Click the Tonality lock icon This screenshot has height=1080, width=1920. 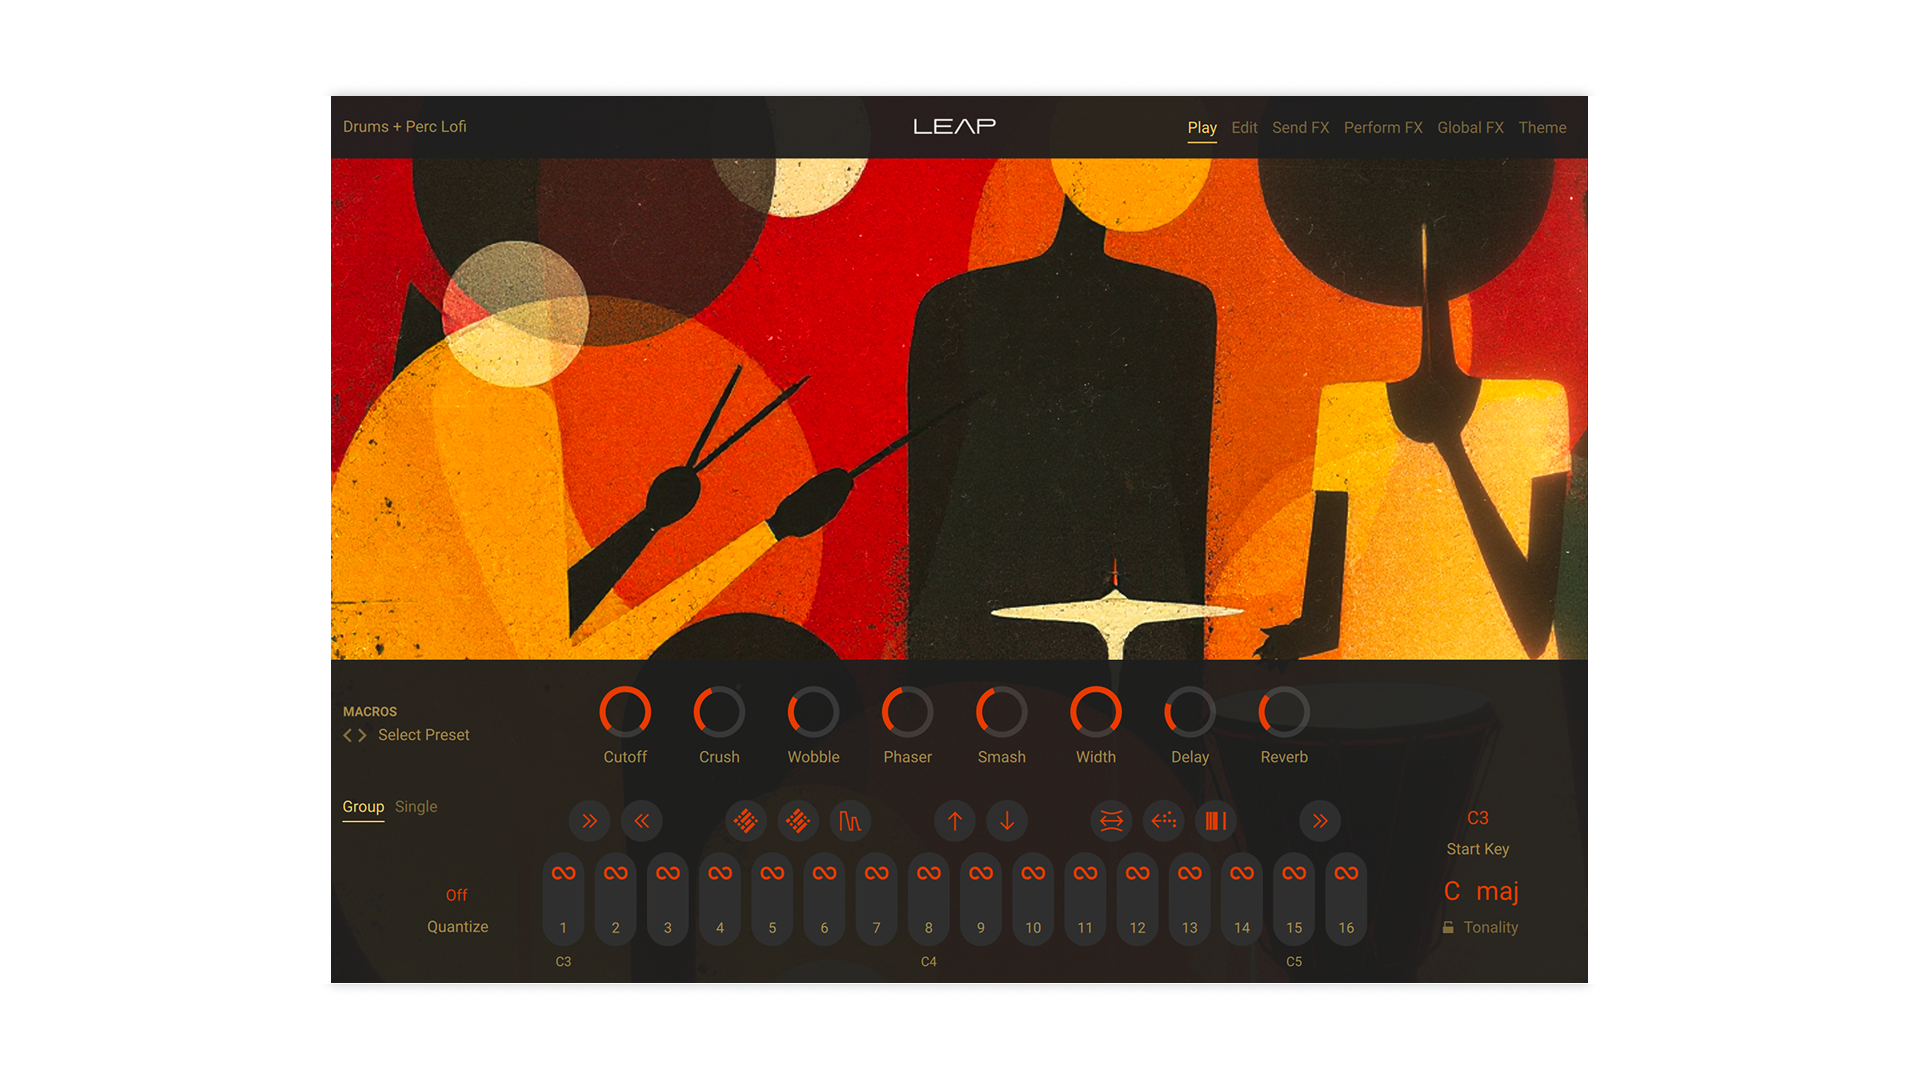1448,927
